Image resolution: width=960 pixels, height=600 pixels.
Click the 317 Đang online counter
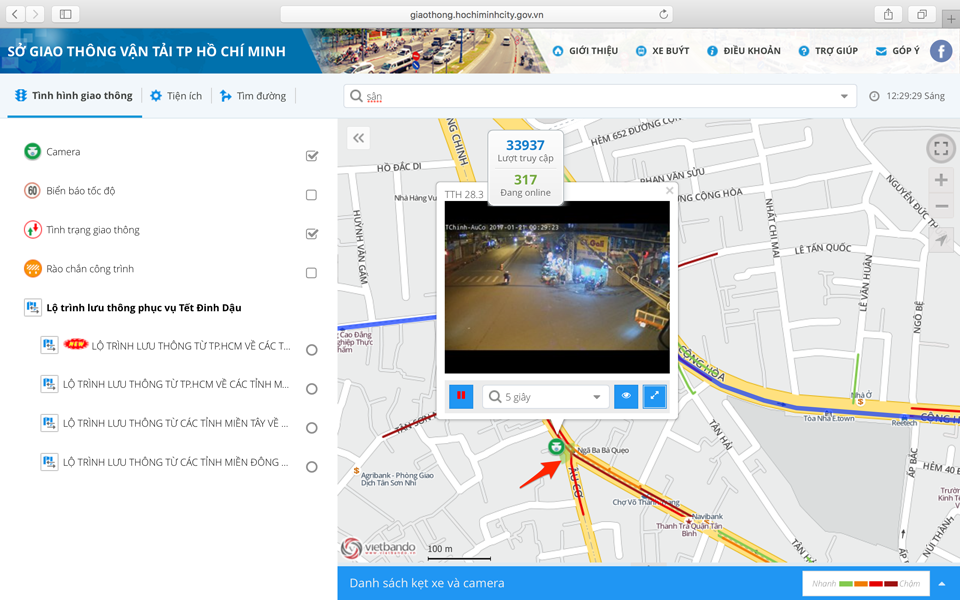[x=525, y=185]
